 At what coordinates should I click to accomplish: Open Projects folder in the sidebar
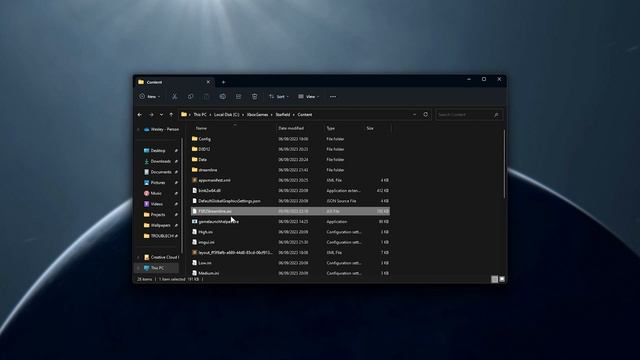click(x=158, y=214)
